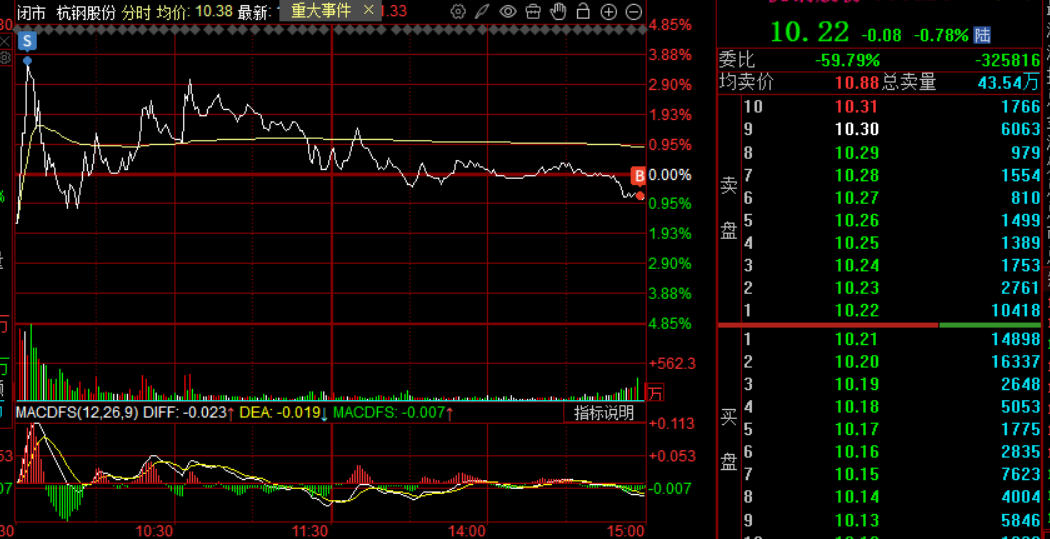This screenshot has width=1050, height=539.
Task: Select buy level 6 price 10.16
Action: 856,452
